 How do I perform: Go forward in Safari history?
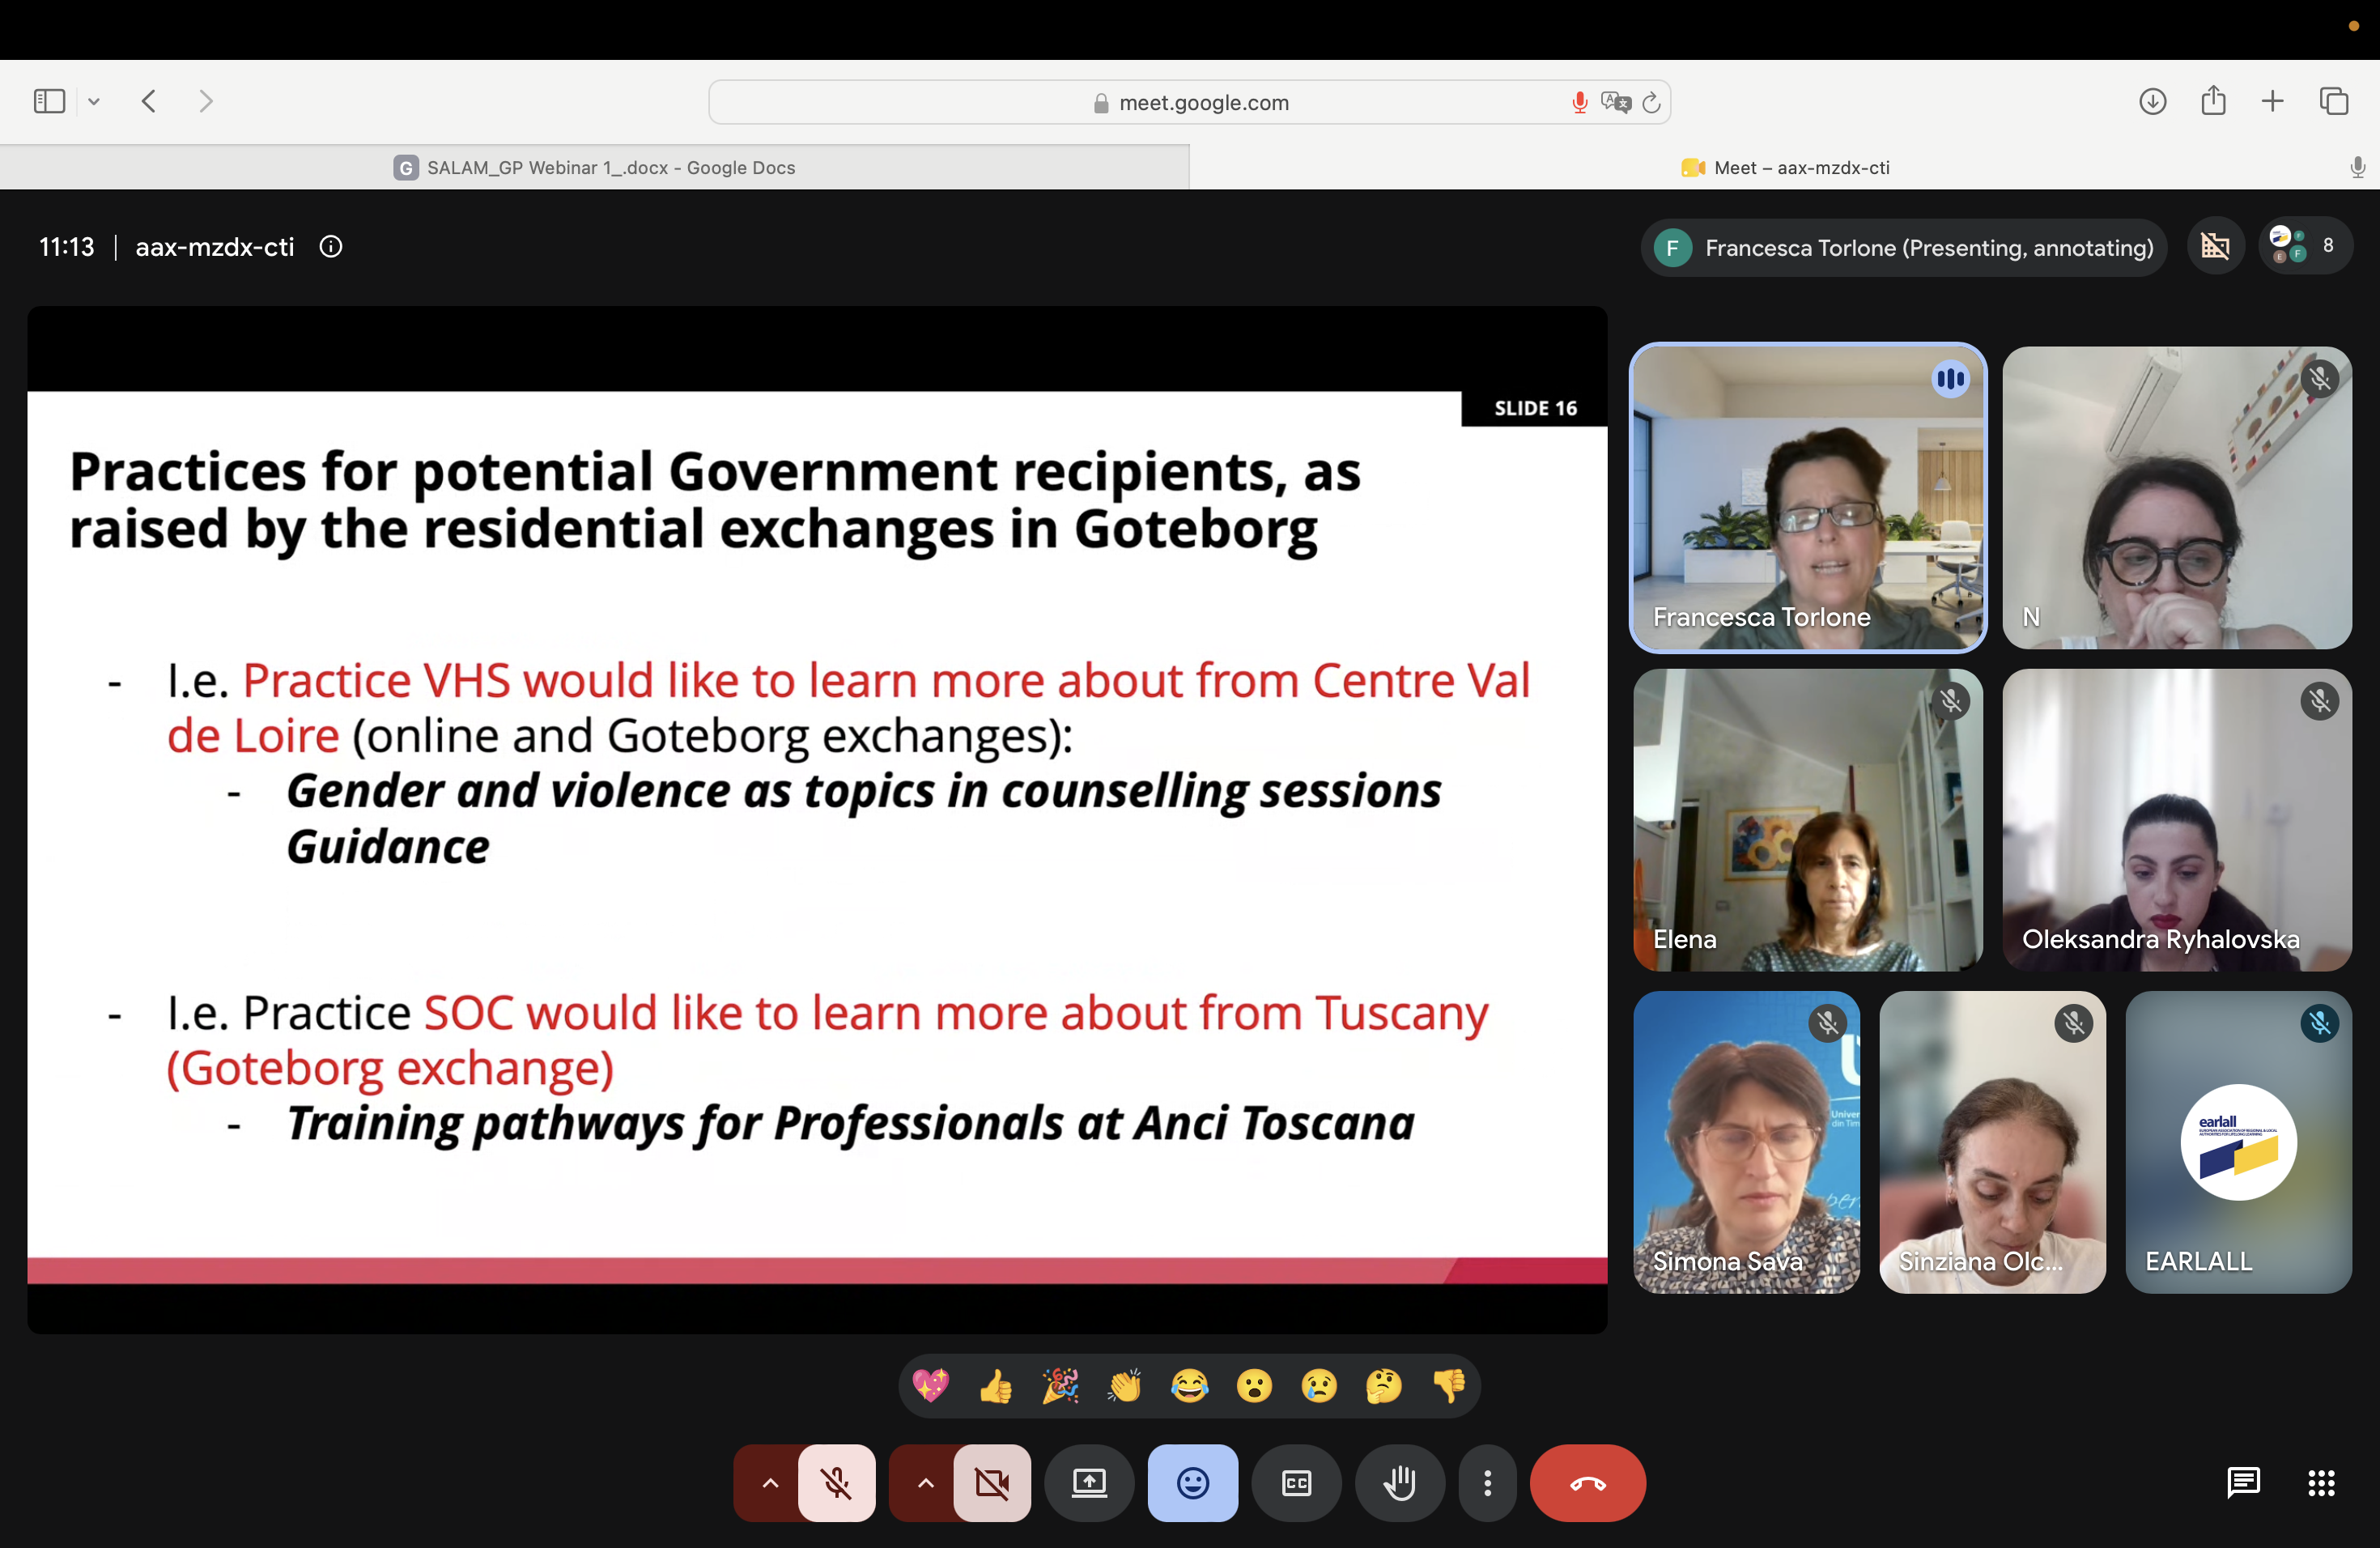(206, 101)
